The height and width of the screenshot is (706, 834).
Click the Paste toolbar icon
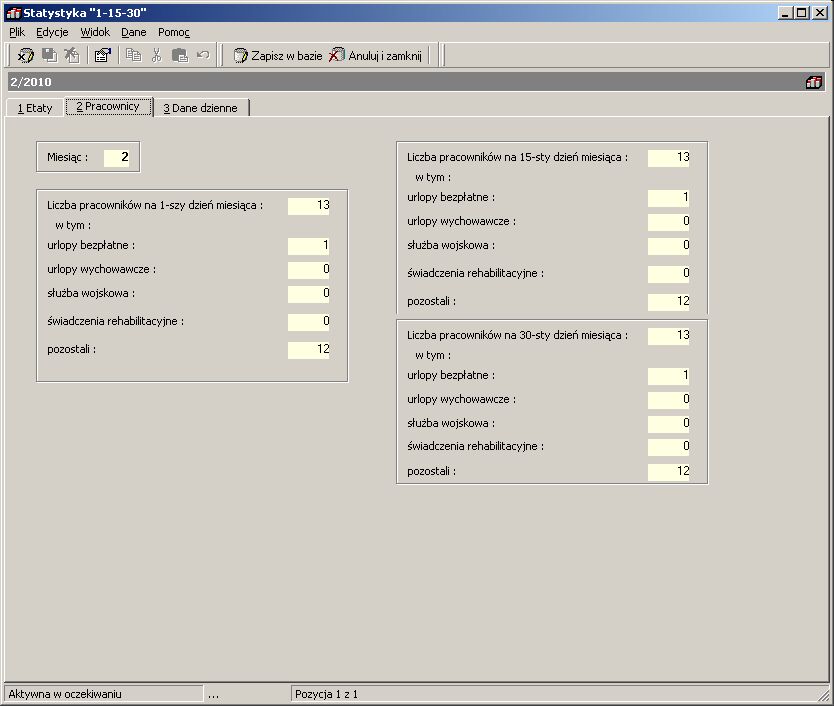click(x=180, y=55)
